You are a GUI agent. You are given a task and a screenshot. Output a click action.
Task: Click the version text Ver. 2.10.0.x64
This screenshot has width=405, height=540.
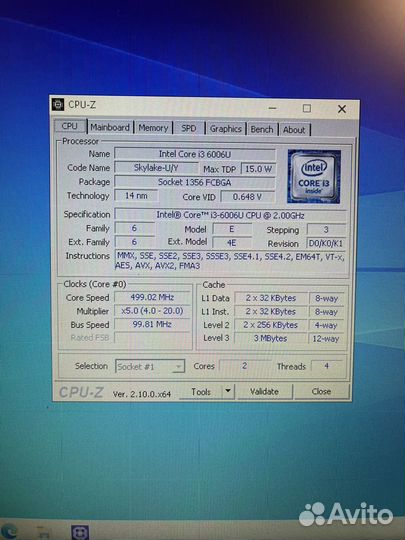[x=142, y=394]
